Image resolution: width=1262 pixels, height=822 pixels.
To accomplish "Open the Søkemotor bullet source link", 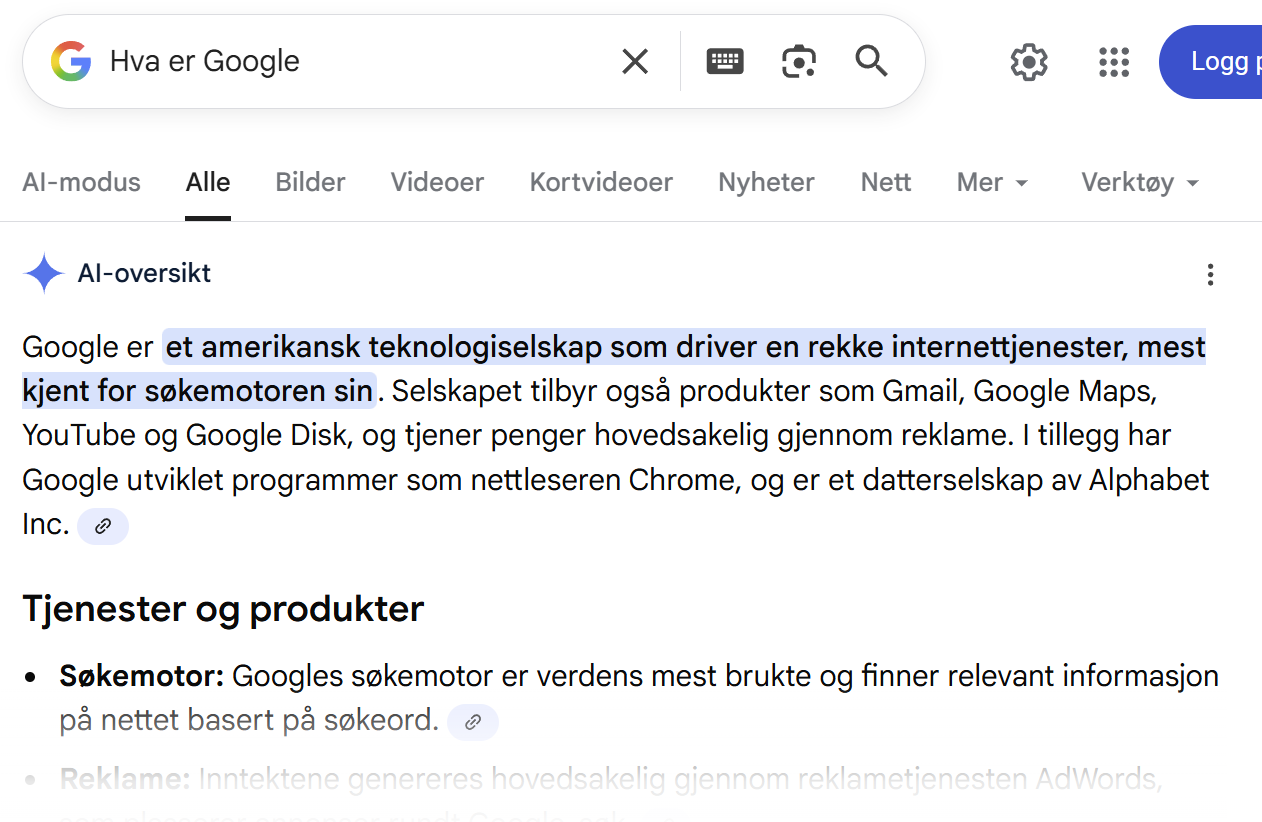I will pyautogui.click(x=472, y=722).
